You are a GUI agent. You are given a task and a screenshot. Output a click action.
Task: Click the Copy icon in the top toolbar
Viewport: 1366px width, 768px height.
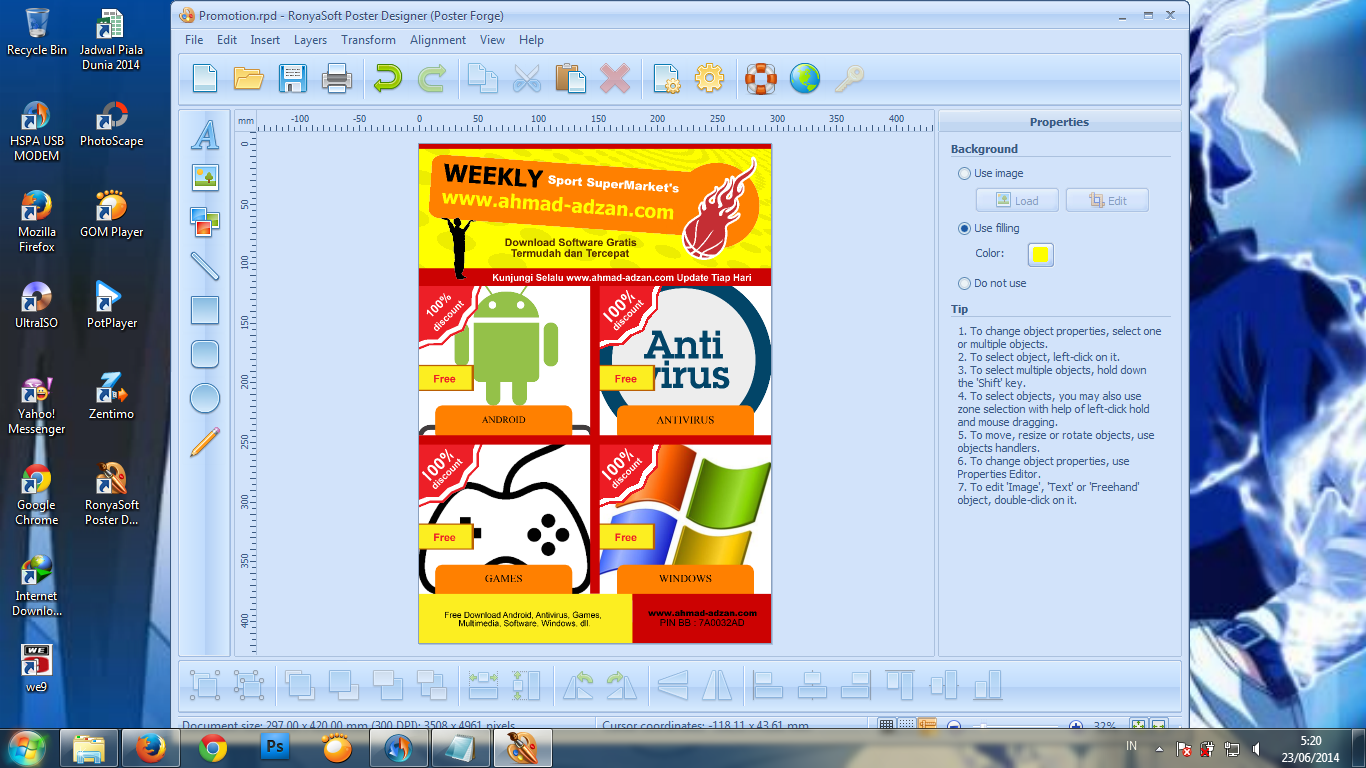[483, 78]
